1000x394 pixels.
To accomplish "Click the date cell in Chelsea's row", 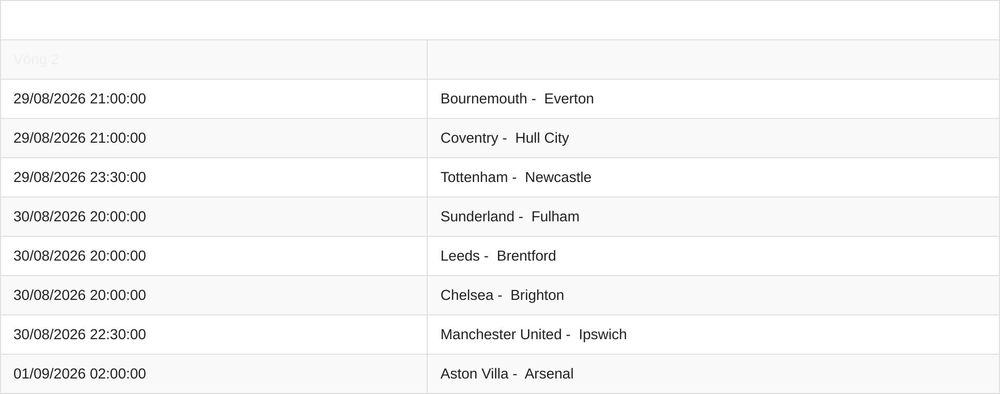I will click(x=214, y=295).
